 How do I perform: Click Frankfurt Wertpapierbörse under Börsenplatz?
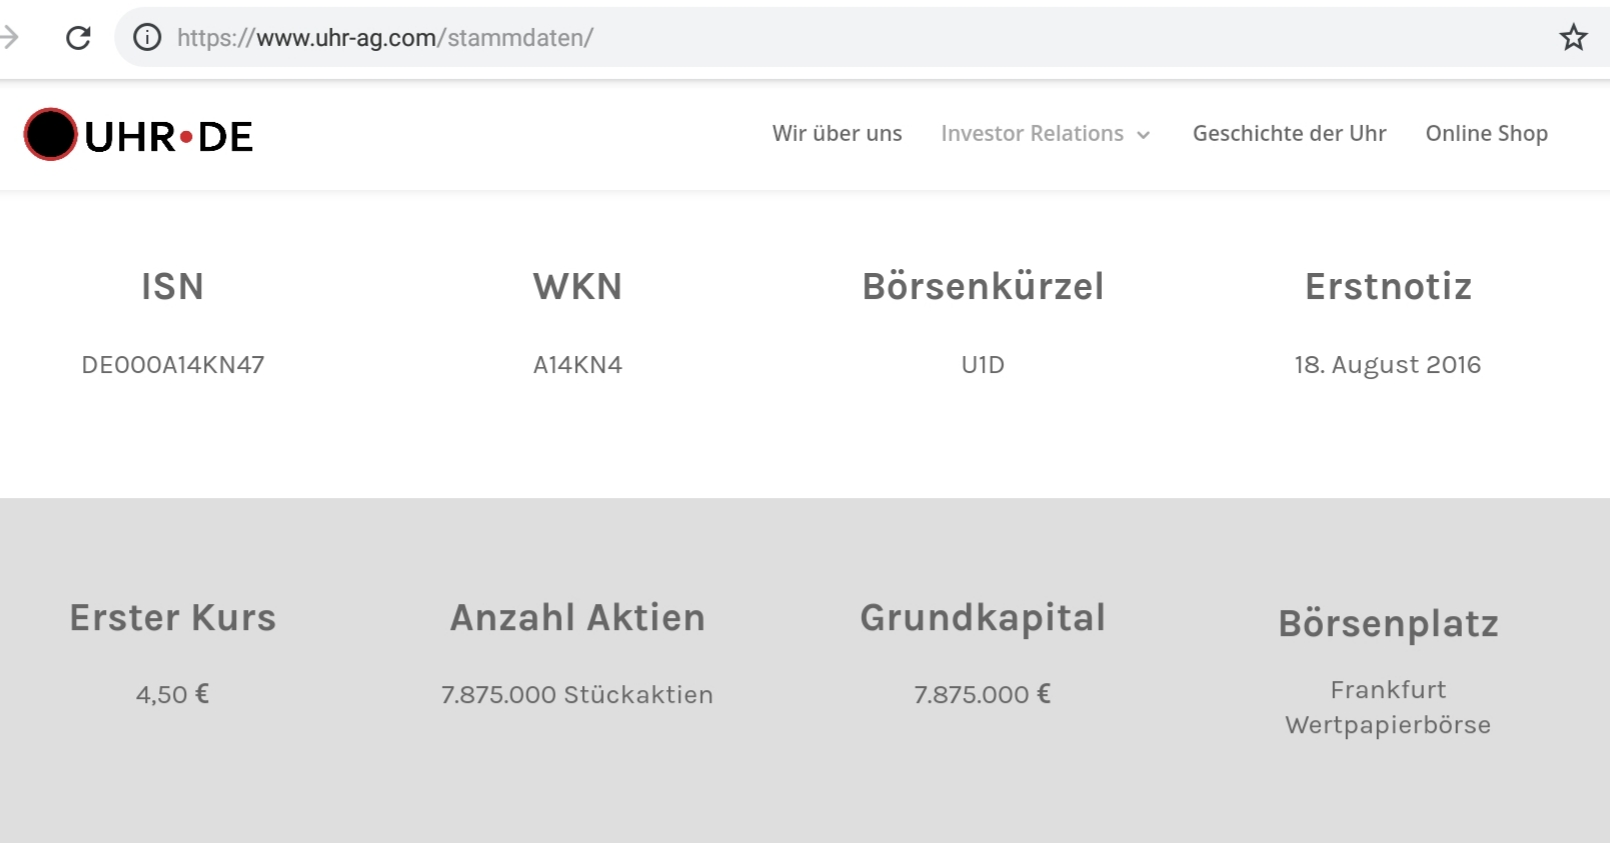[x=1388, y=706]
